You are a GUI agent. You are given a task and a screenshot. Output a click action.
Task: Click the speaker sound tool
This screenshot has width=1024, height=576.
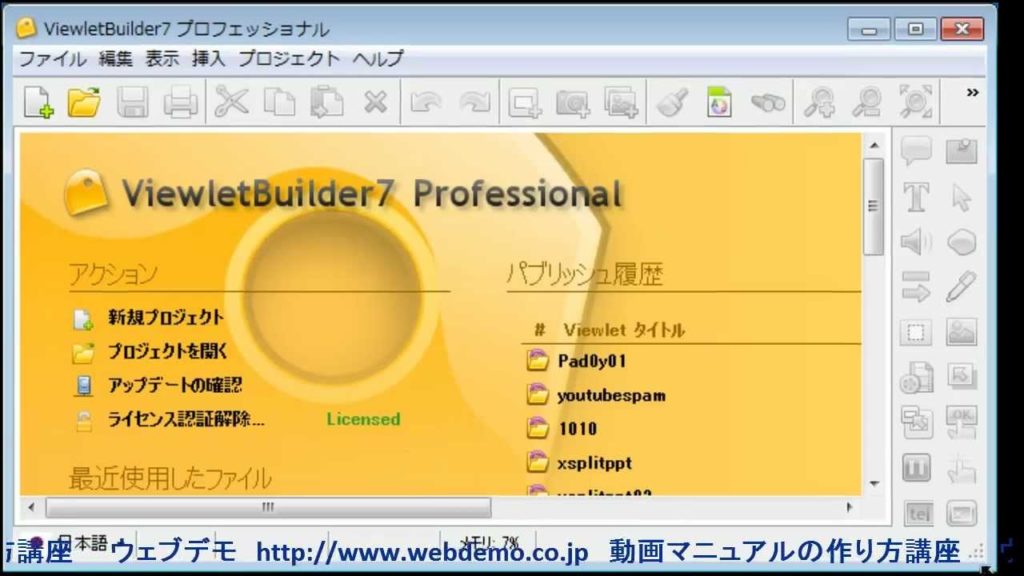click(x=916, y=242)
